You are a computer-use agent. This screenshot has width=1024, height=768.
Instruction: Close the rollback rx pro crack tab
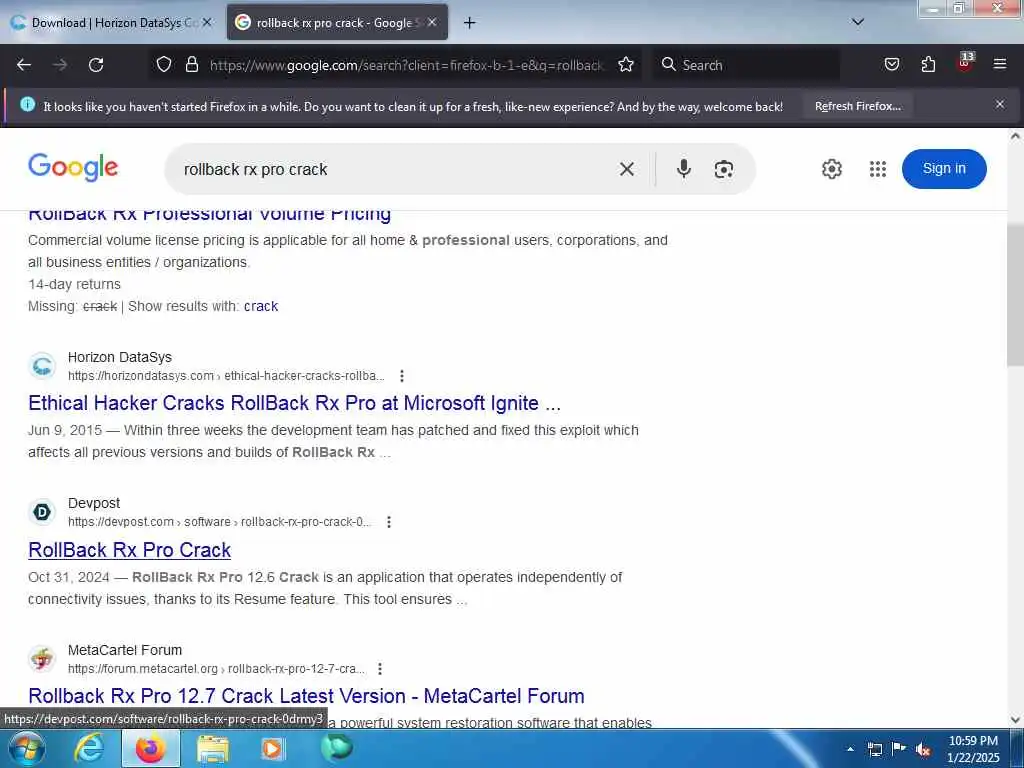point(432,23)
